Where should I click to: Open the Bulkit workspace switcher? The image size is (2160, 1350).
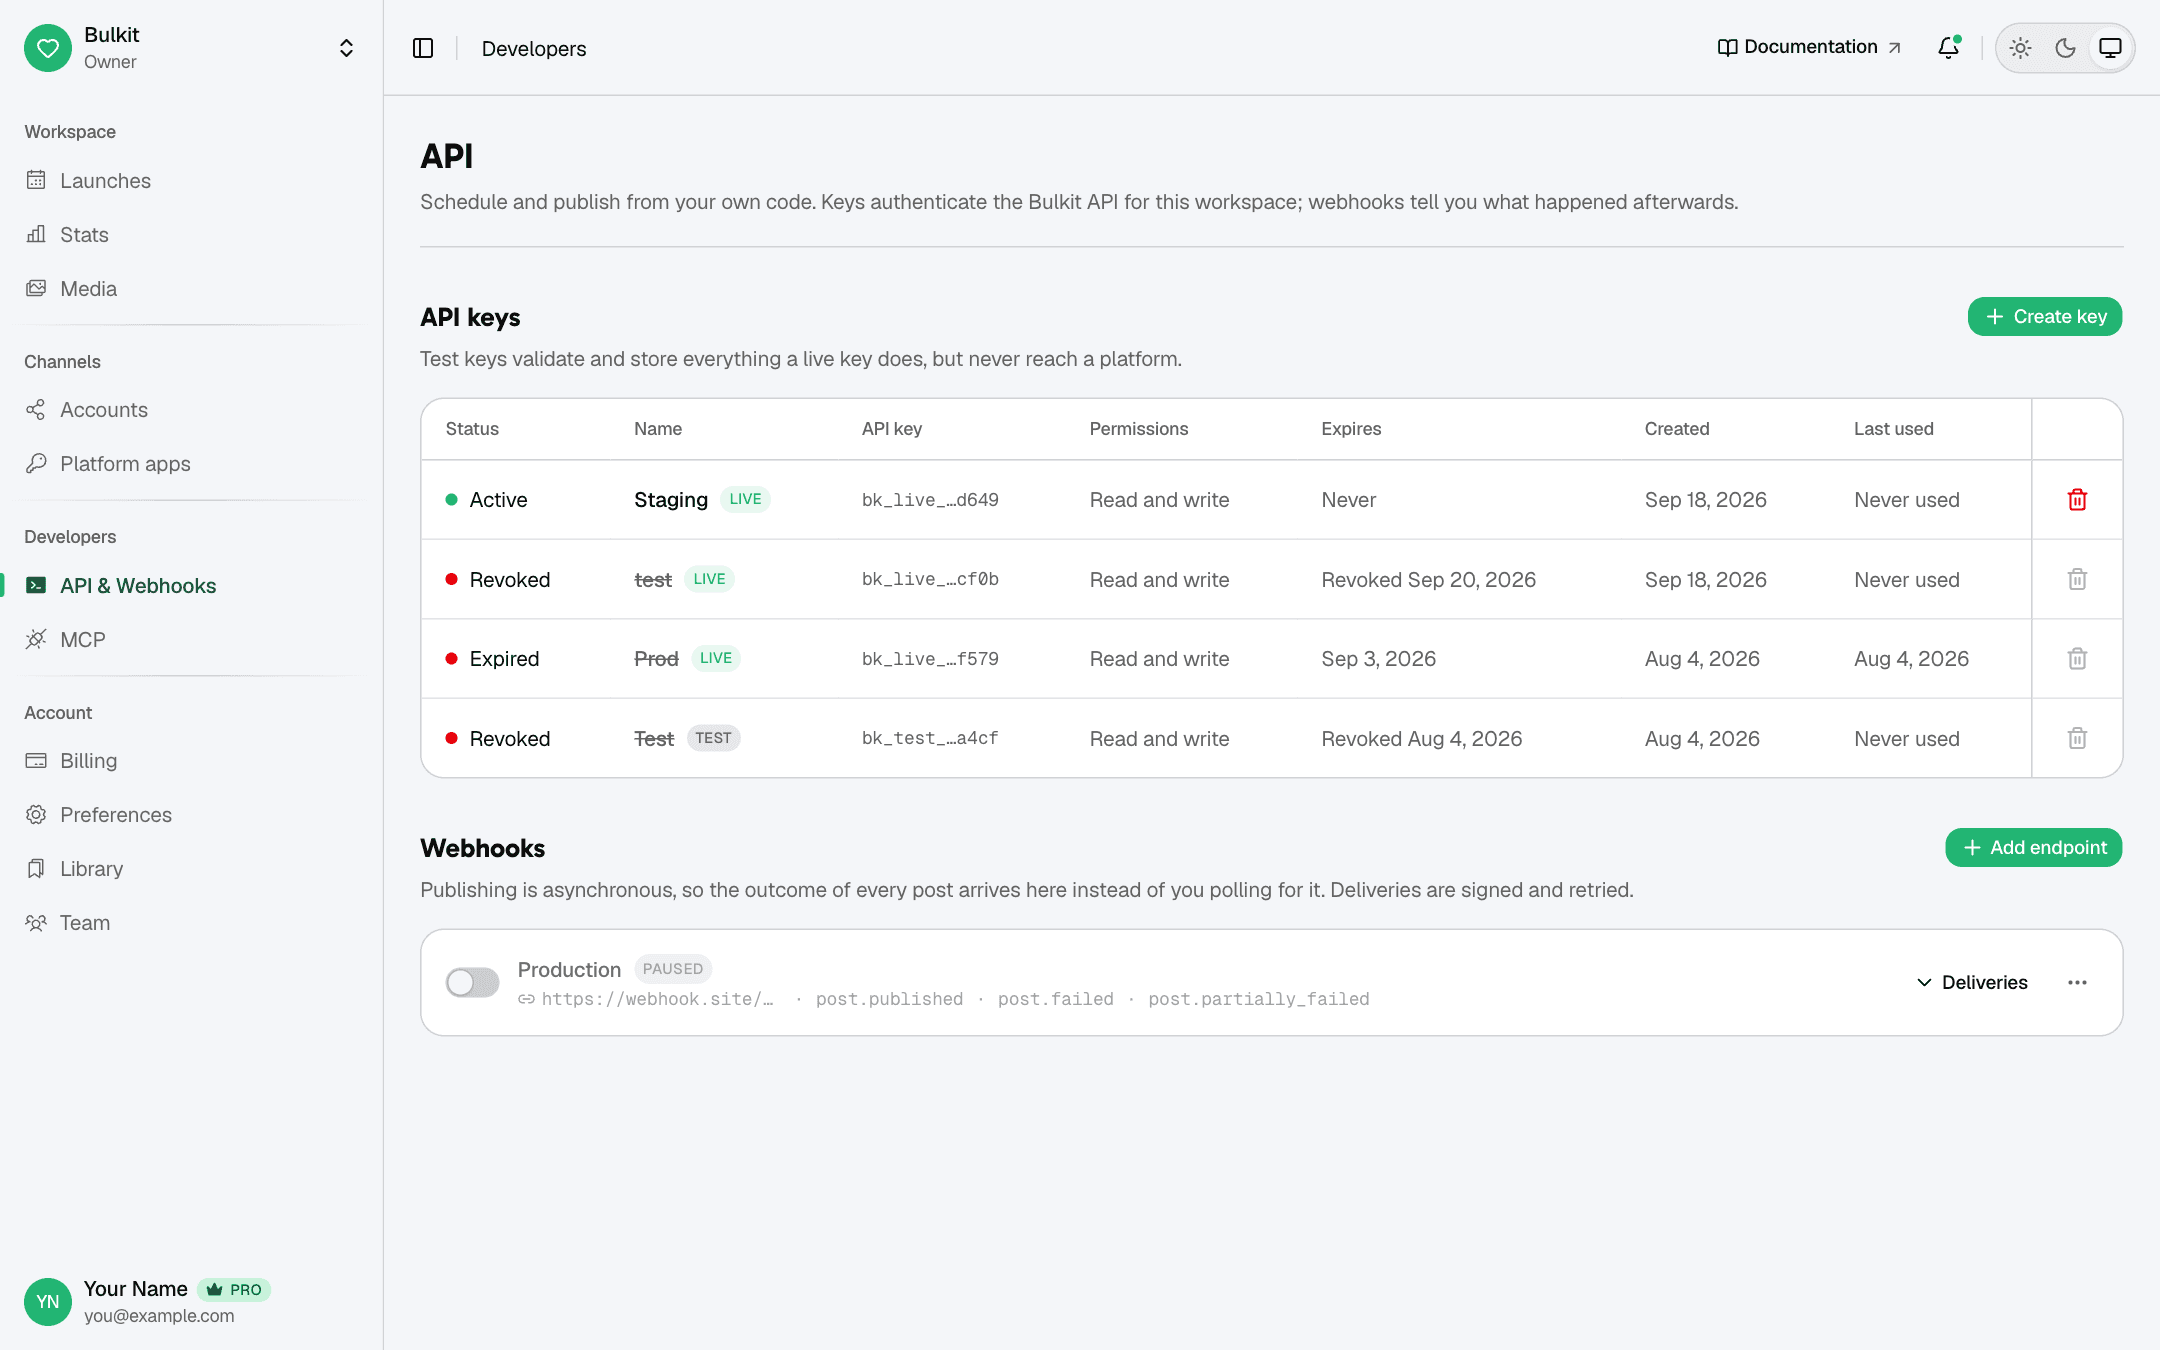346,48
